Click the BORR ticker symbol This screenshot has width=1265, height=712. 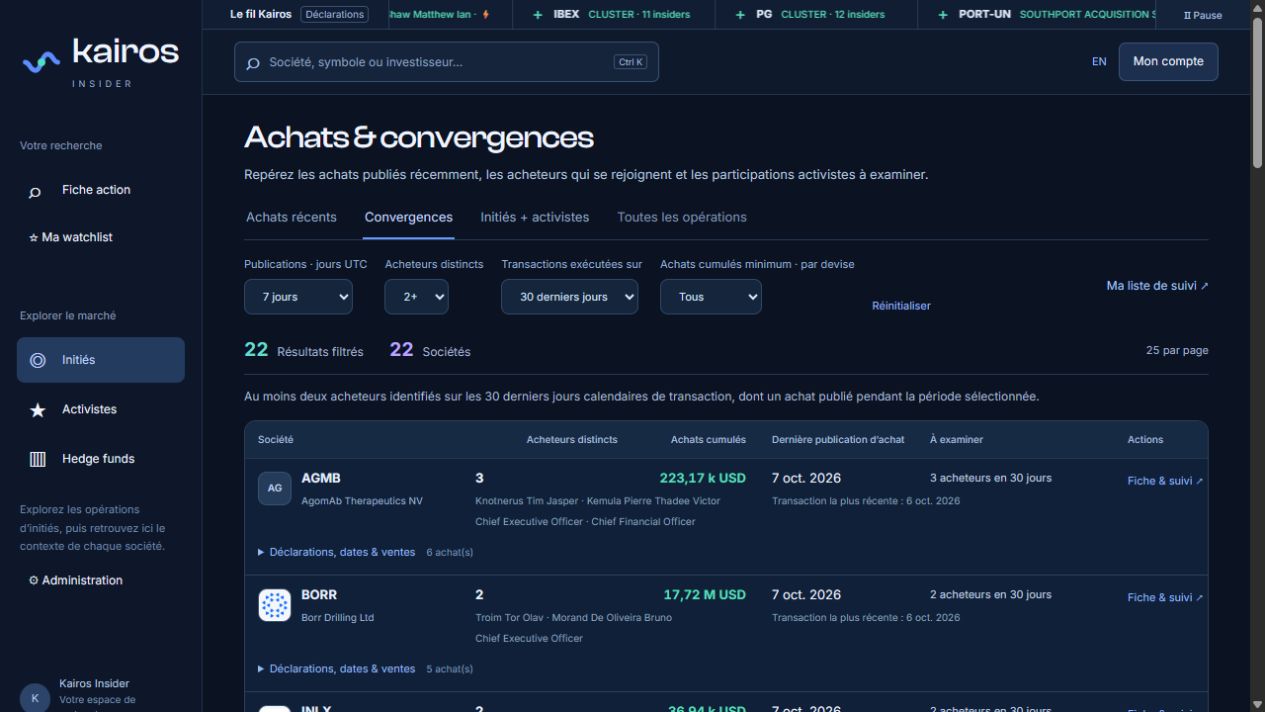(x=319, y=595)
